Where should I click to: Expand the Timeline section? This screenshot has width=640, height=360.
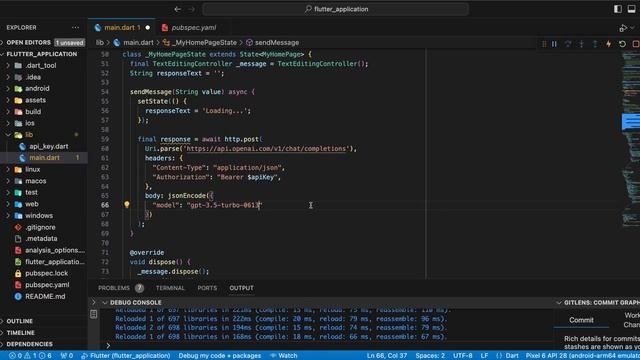pyautogui.click(x=44, y=333)
